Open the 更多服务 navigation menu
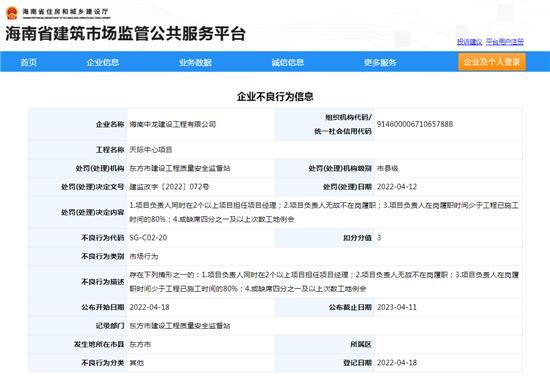The image size is (550, 381). coord(380,62)
